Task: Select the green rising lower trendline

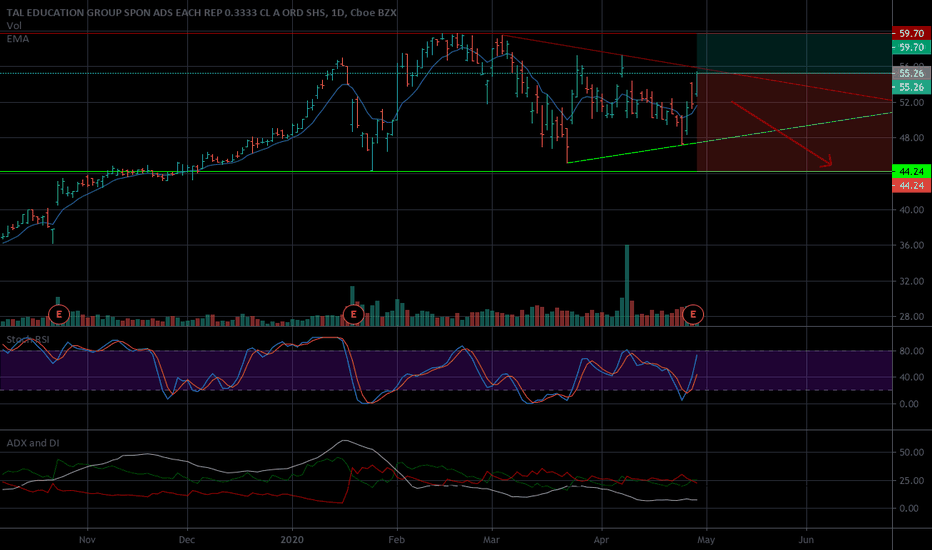Action: (730, 137)
